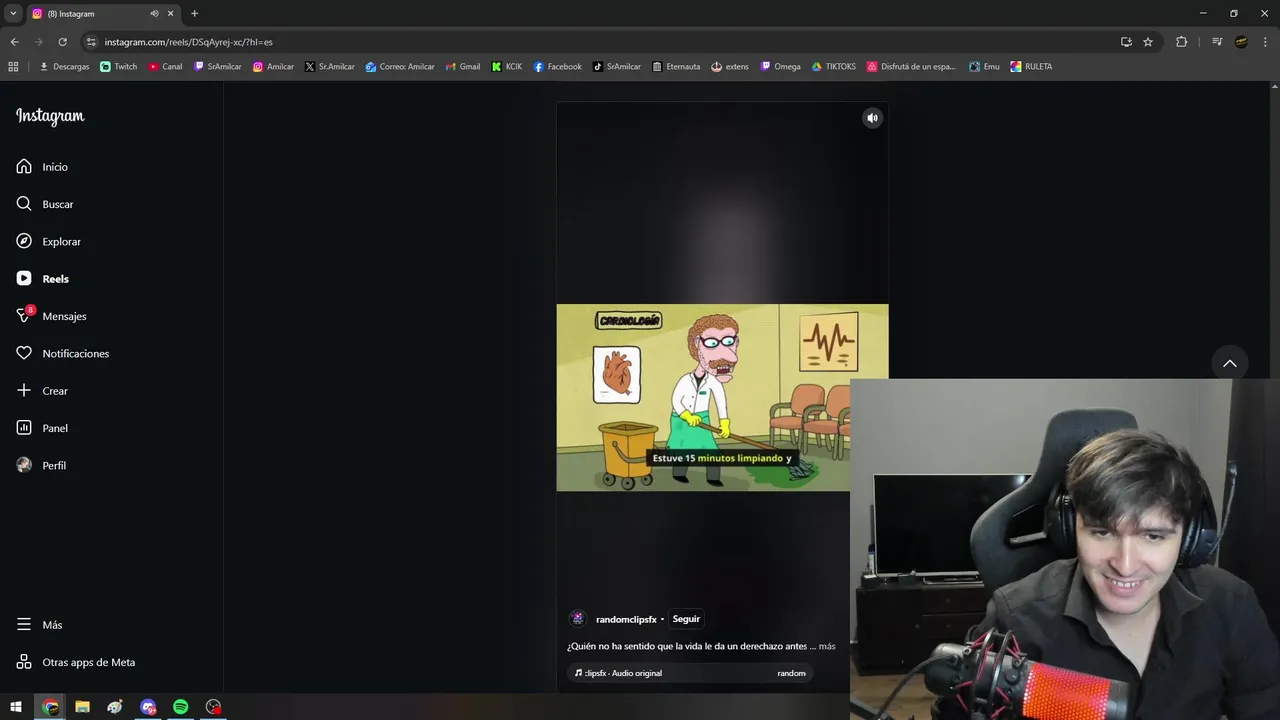This screenshot has width=1280, height=720.
Task: Open the Amilcar Instagram bookmark
Action: [273, 67]
